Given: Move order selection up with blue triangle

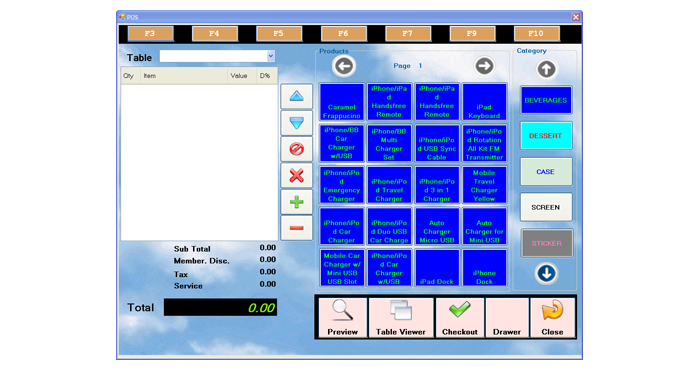Looking at the screenshot, I should 296,96.
